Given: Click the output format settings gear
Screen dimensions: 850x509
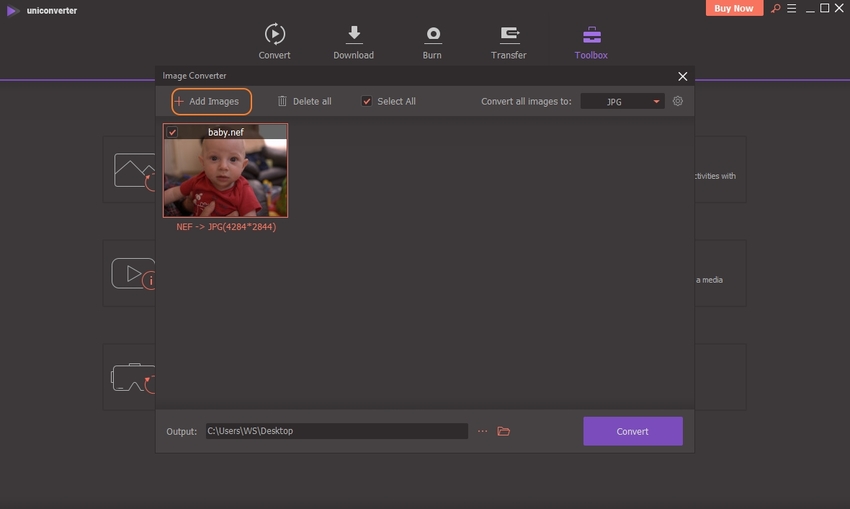Looking at the screenshot, I should click(678, 101).
